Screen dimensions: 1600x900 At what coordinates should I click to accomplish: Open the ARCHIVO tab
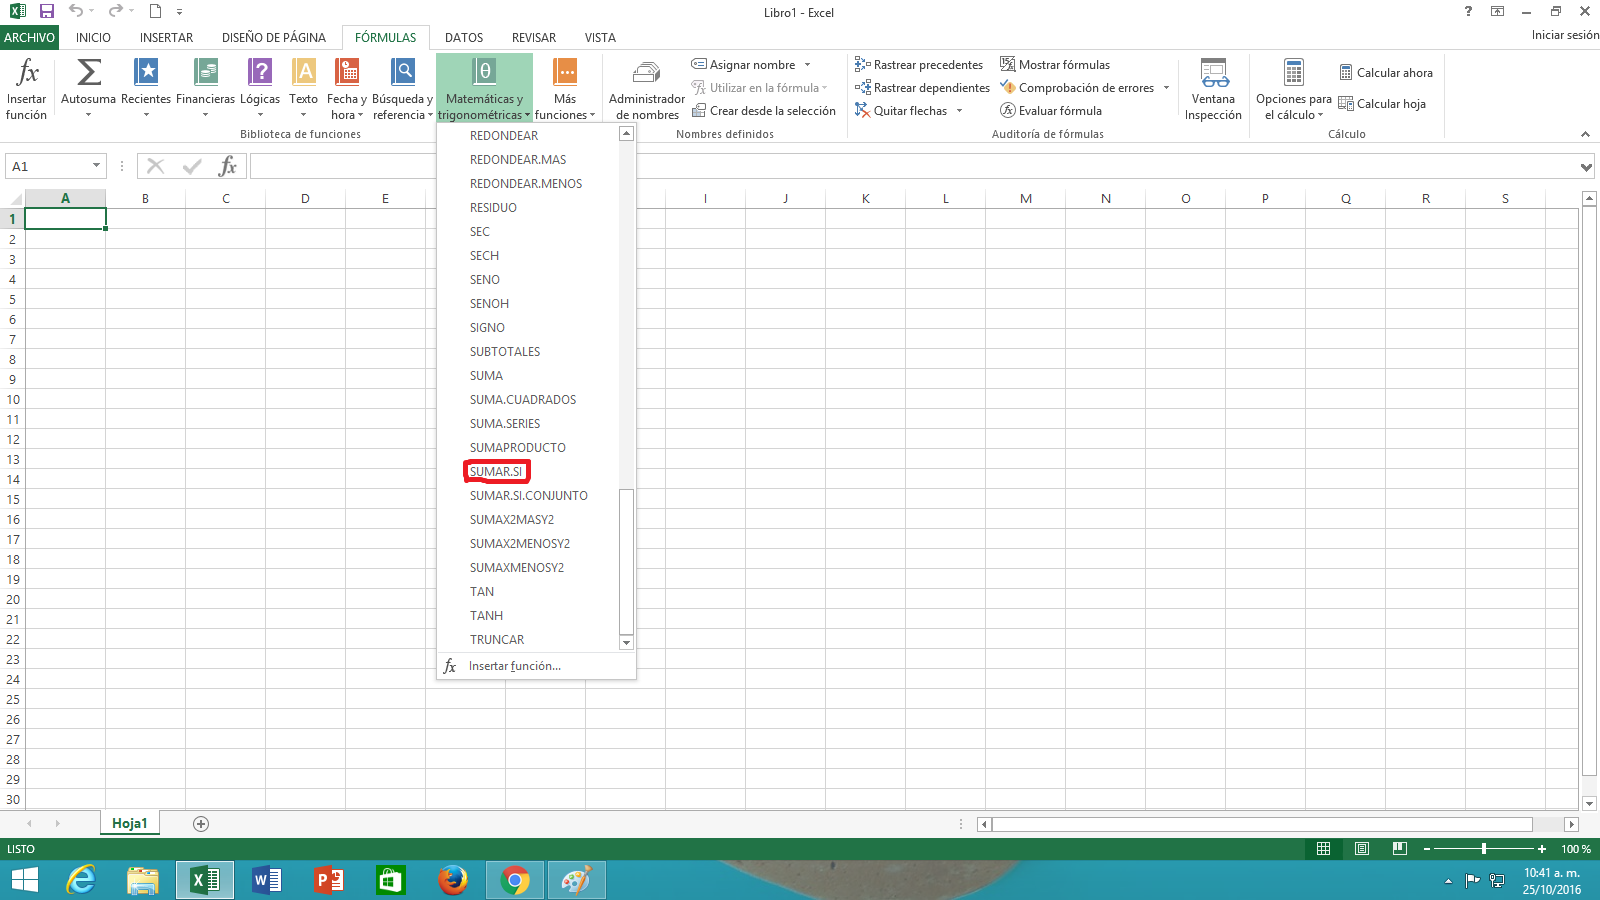(x=29, y=37)
